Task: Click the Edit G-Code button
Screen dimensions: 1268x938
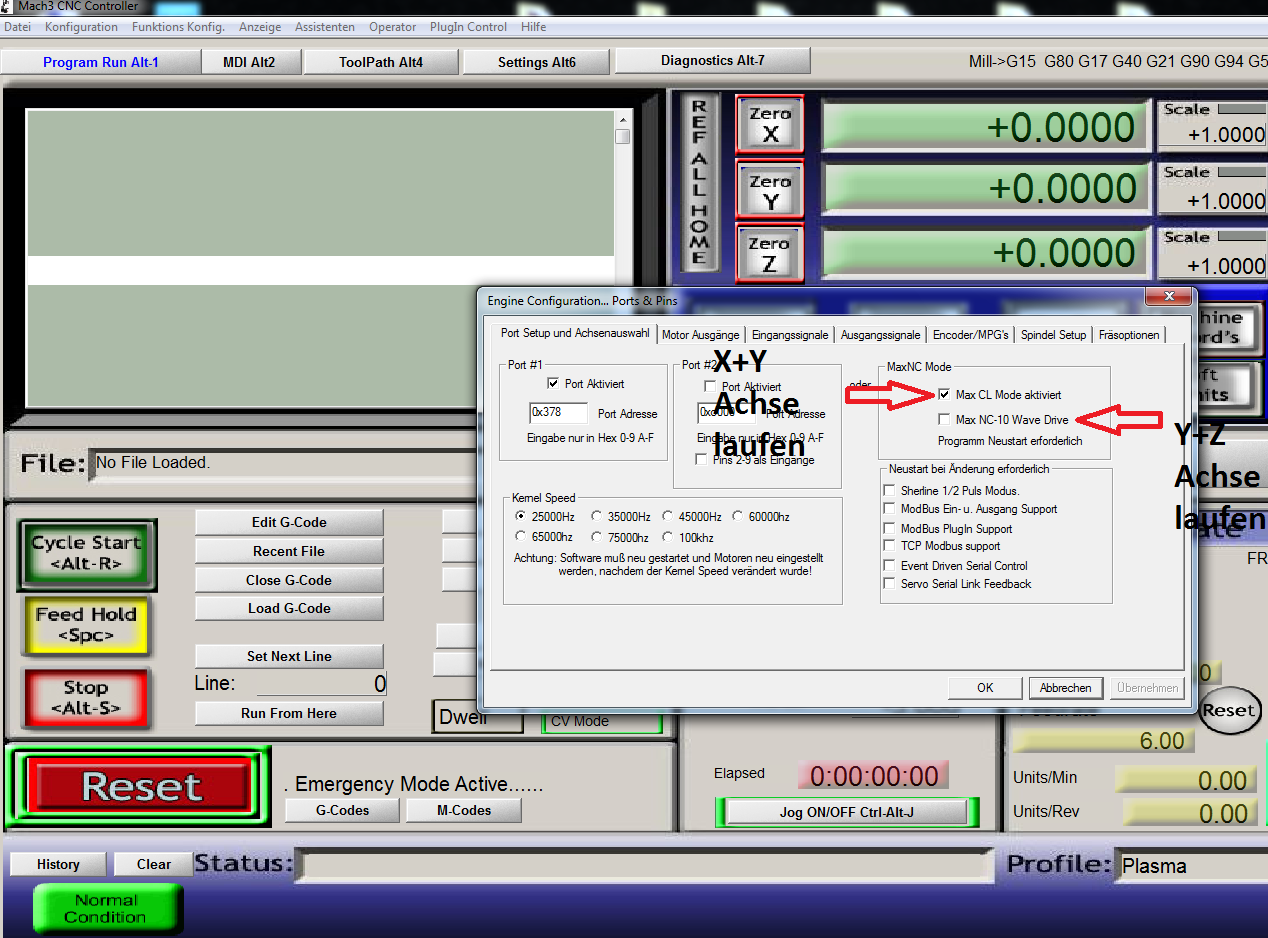Action: tap(289, 522)
